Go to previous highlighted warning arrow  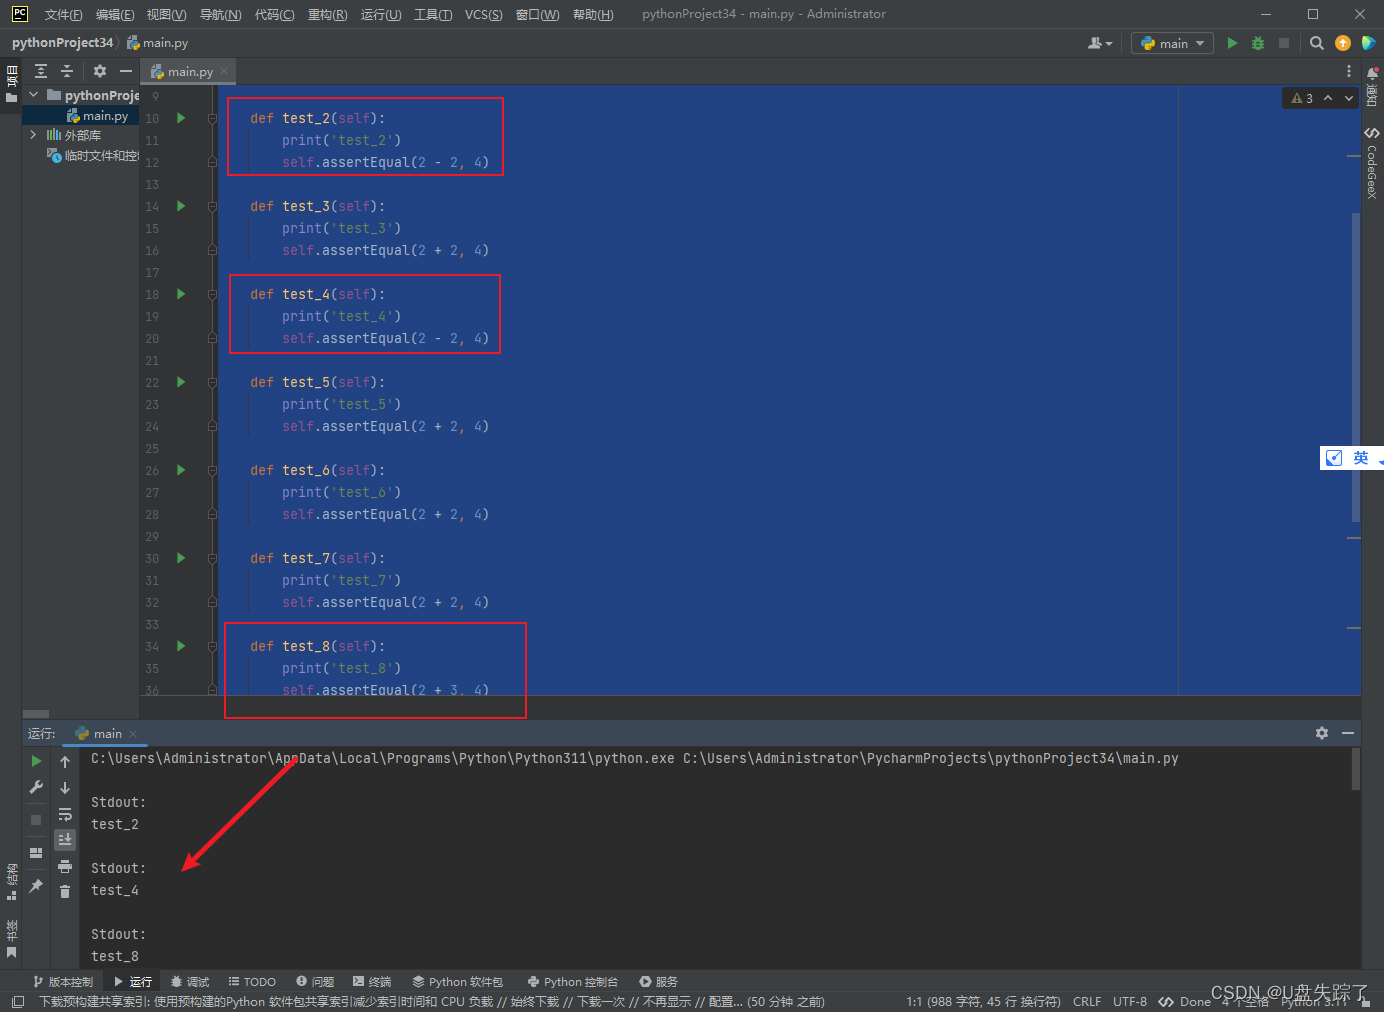(1328, 98)
